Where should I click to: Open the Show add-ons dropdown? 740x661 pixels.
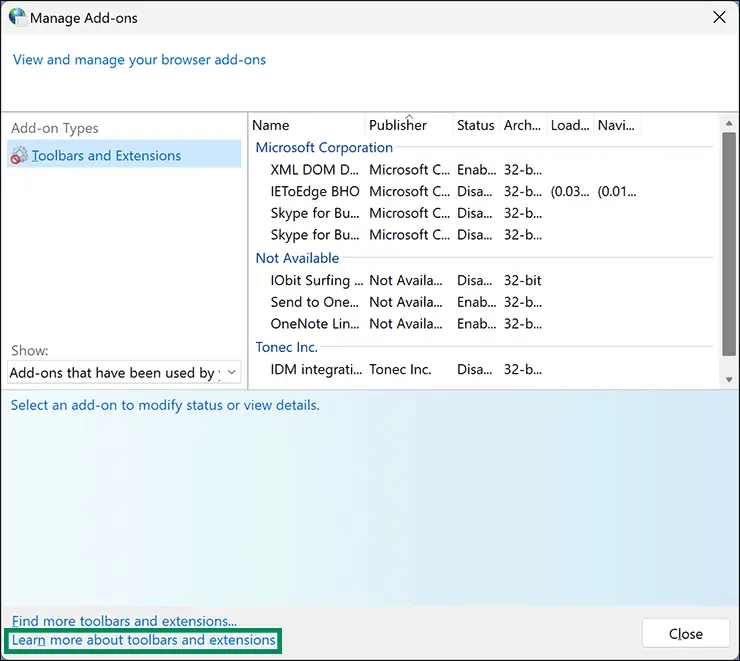click(x=124, y=372)
